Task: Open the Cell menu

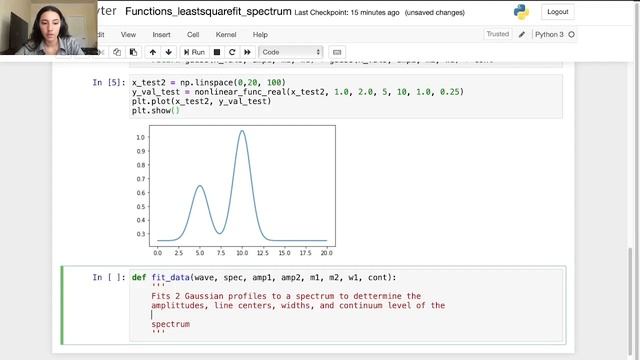Action: pos(193,35)
